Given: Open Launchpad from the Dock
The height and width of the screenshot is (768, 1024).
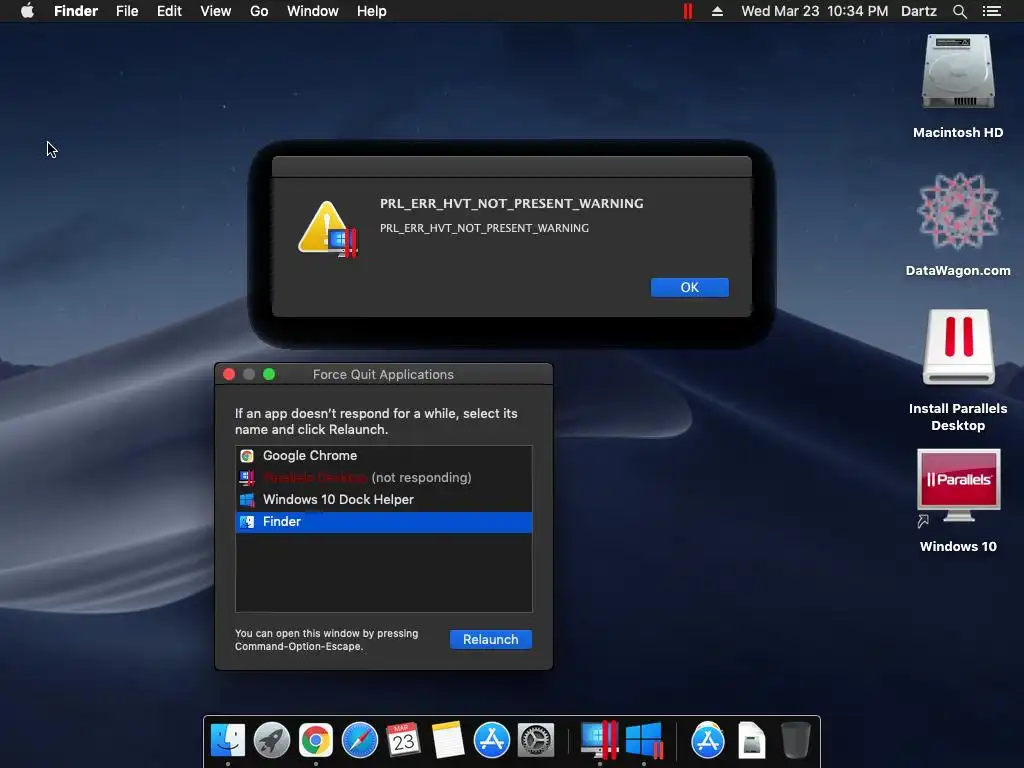Looking at the screenshot, I should tap(272, 740).
